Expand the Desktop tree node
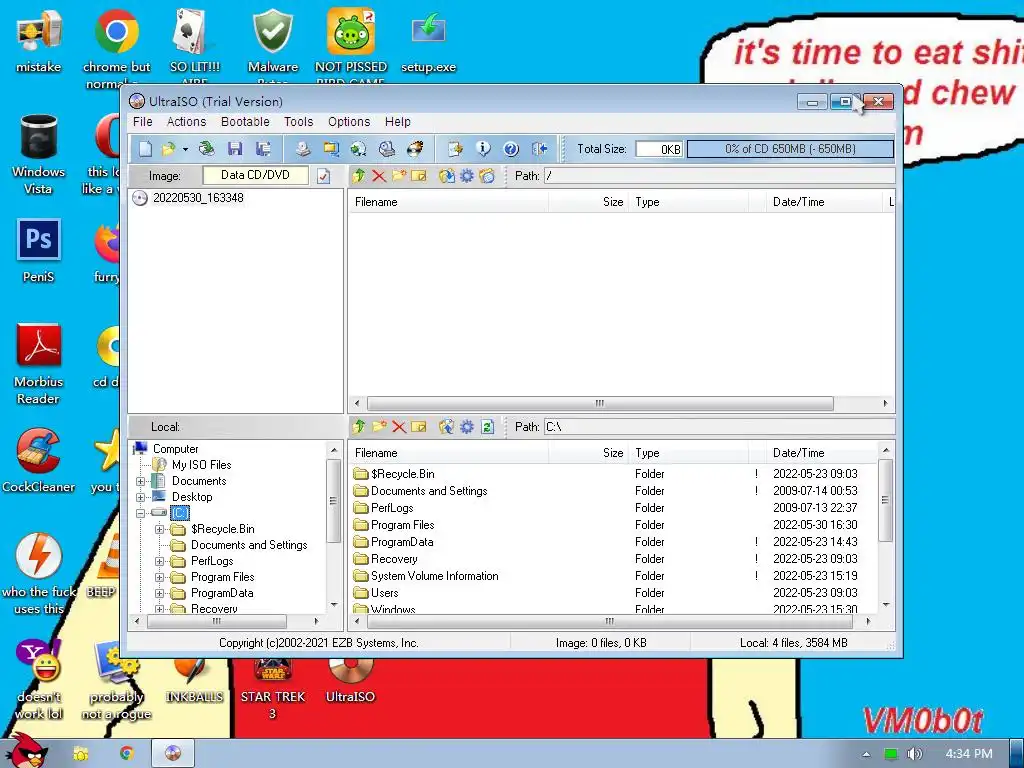Screen dimensions: 1024x768 (140, 497)
